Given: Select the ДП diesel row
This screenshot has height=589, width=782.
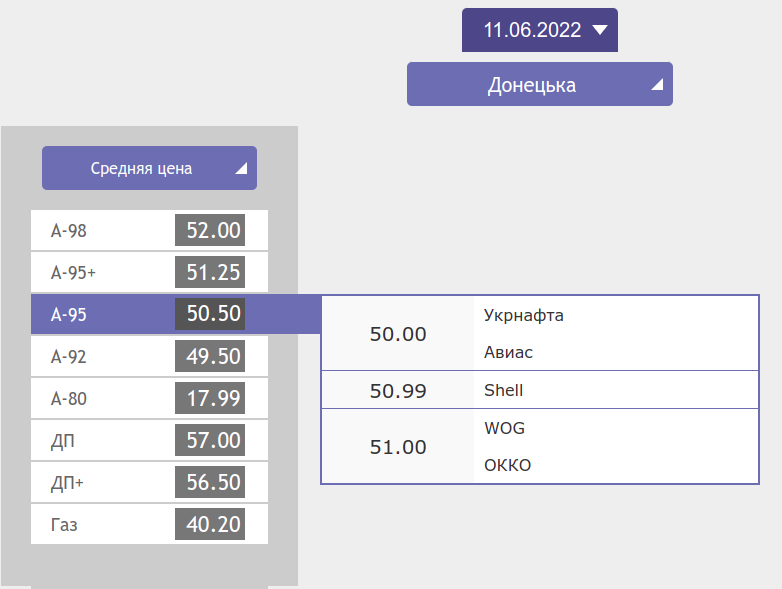Looking at the screenshot, I should coord(149,441).
